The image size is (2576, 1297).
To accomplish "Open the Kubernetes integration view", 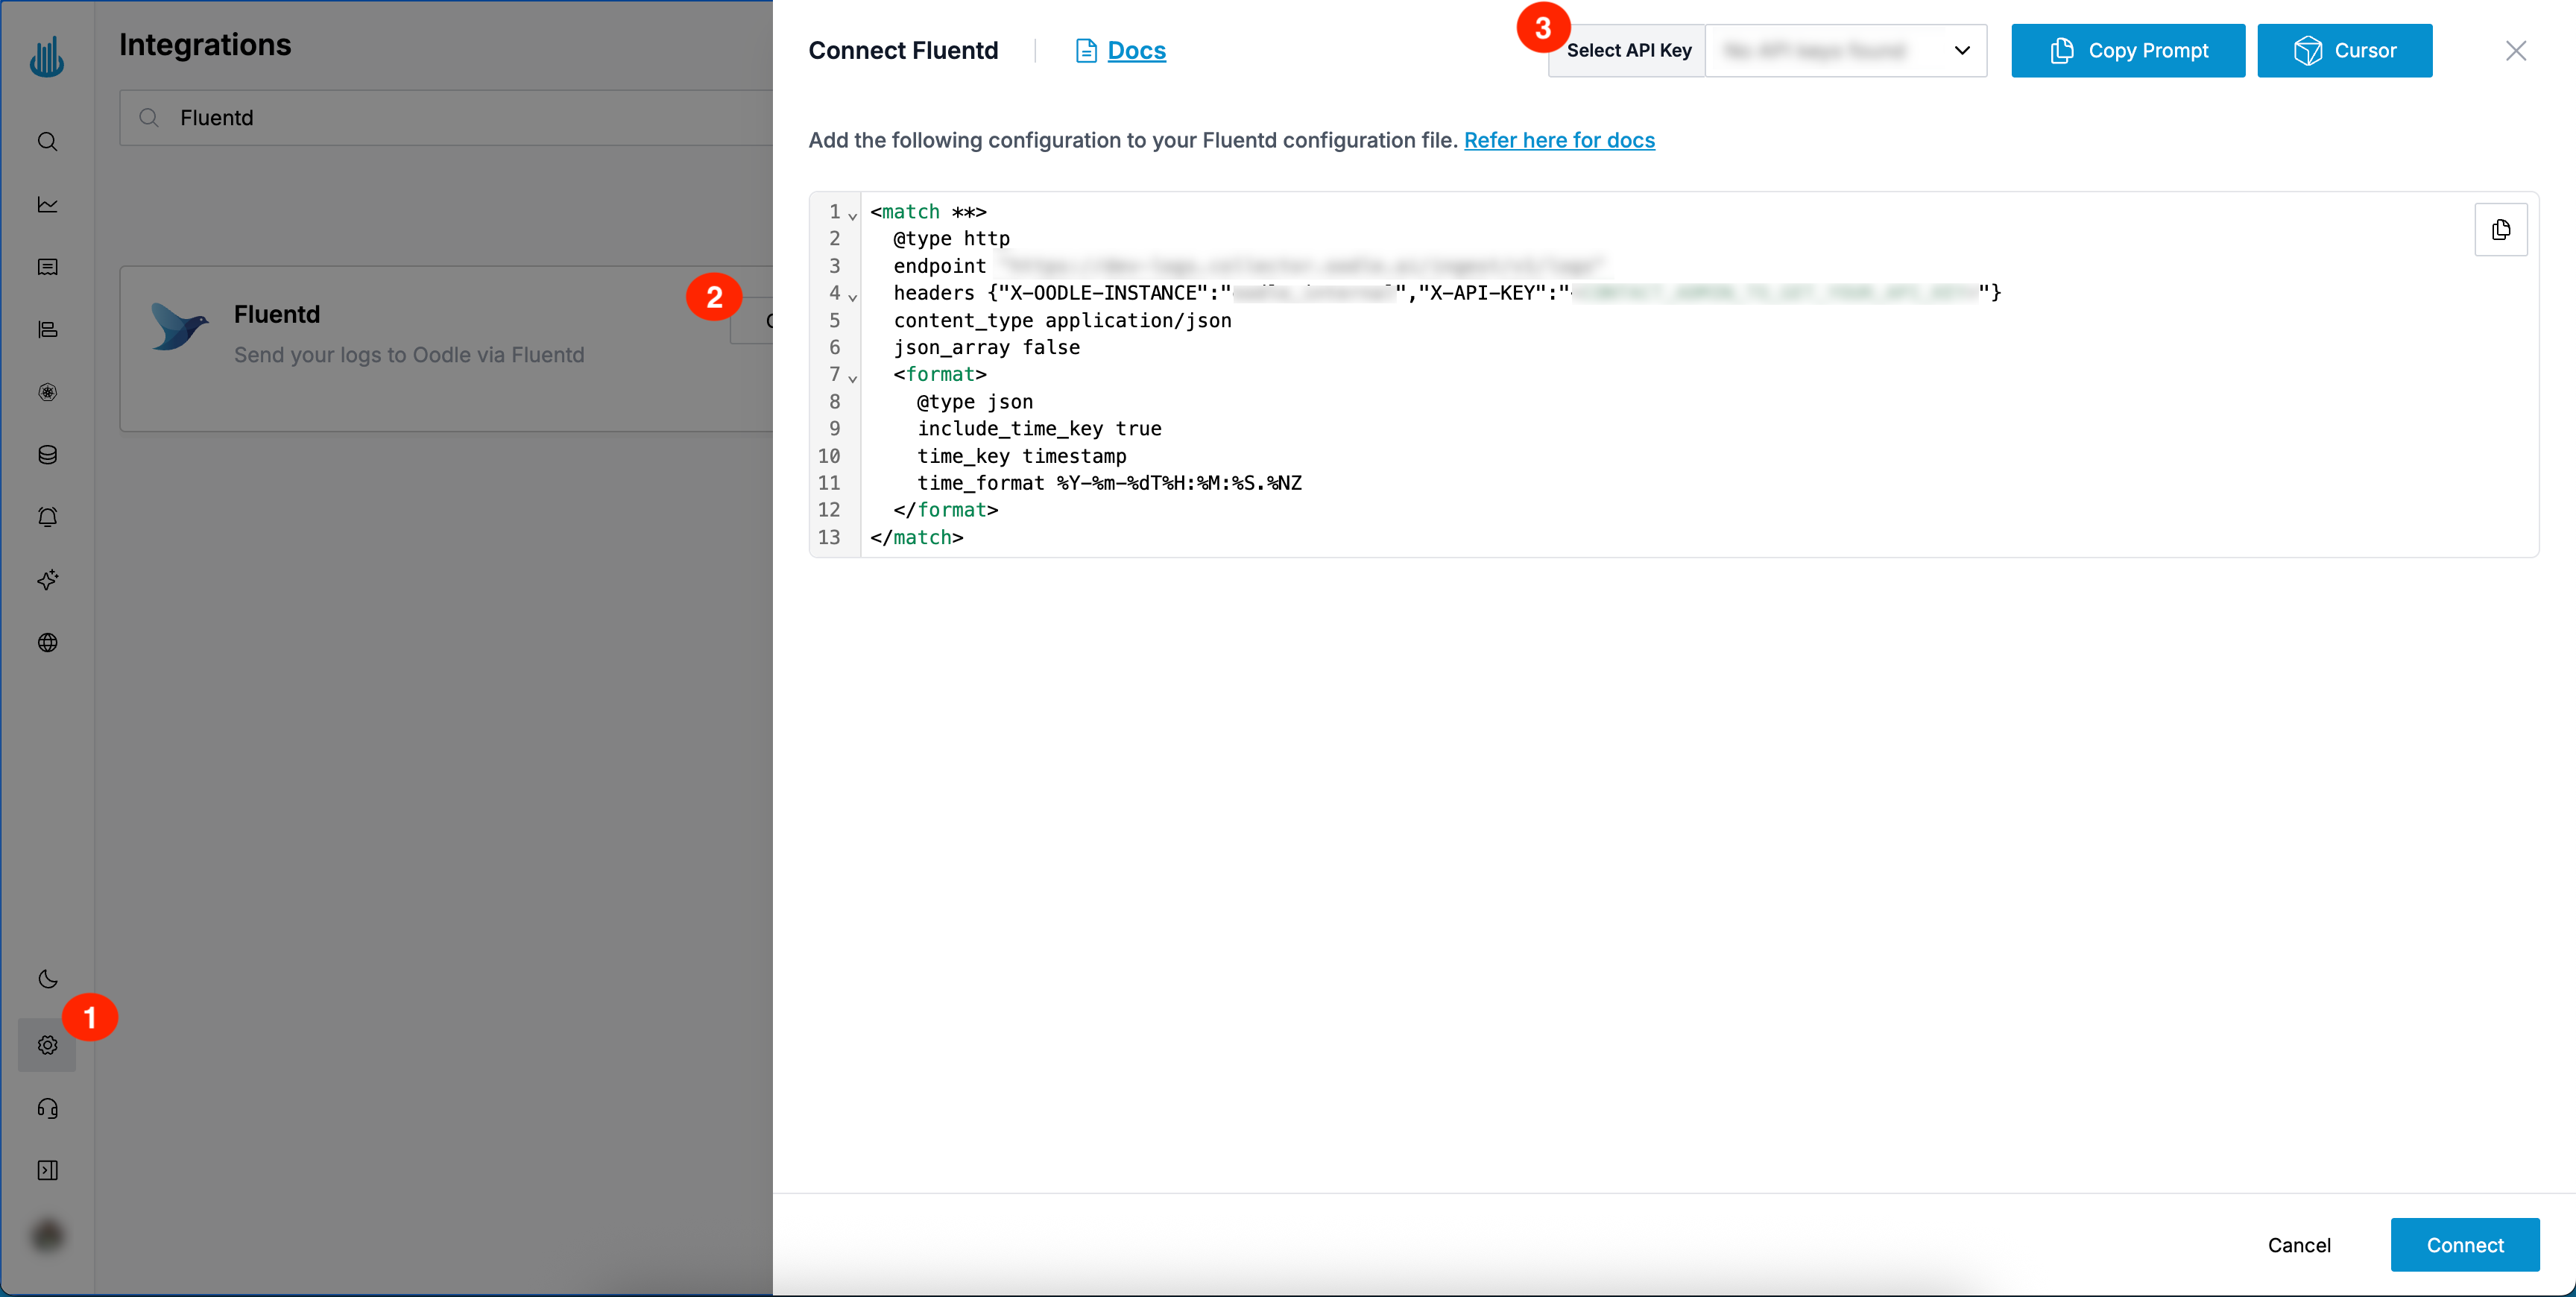I will pyautogui.click(x=47, y=392).
